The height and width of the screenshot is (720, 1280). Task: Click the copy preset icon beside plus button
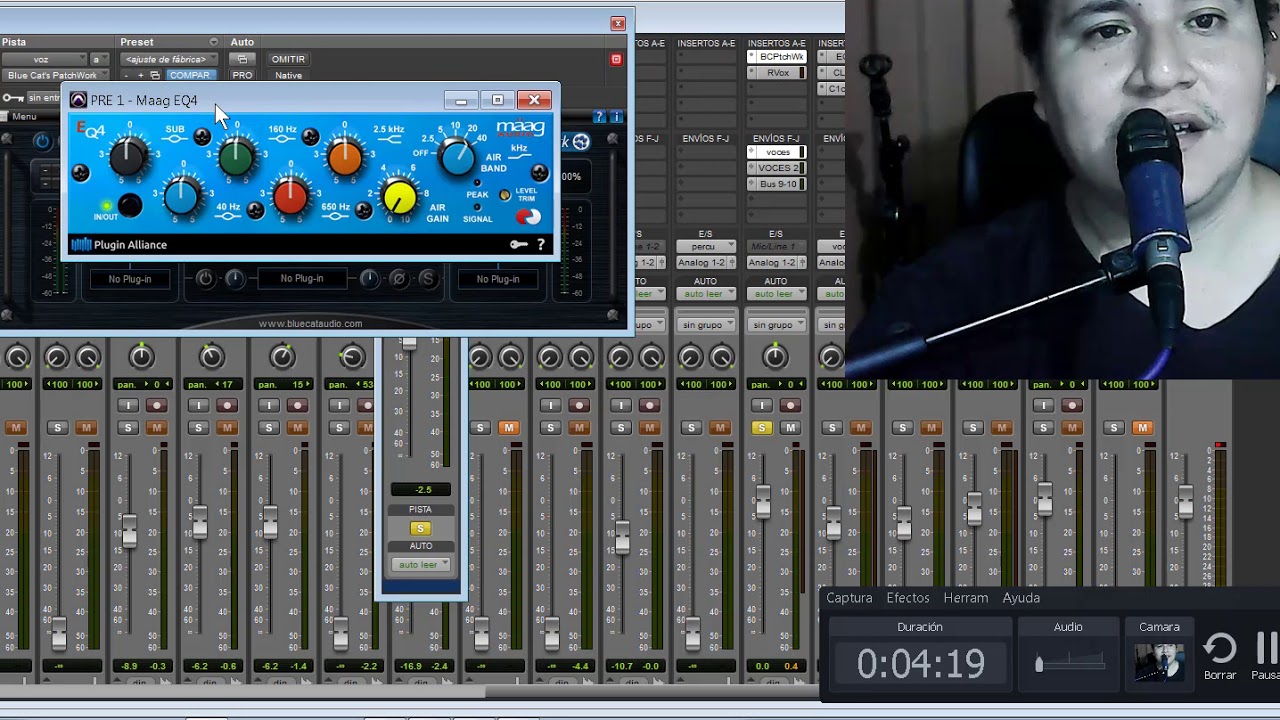155,75
